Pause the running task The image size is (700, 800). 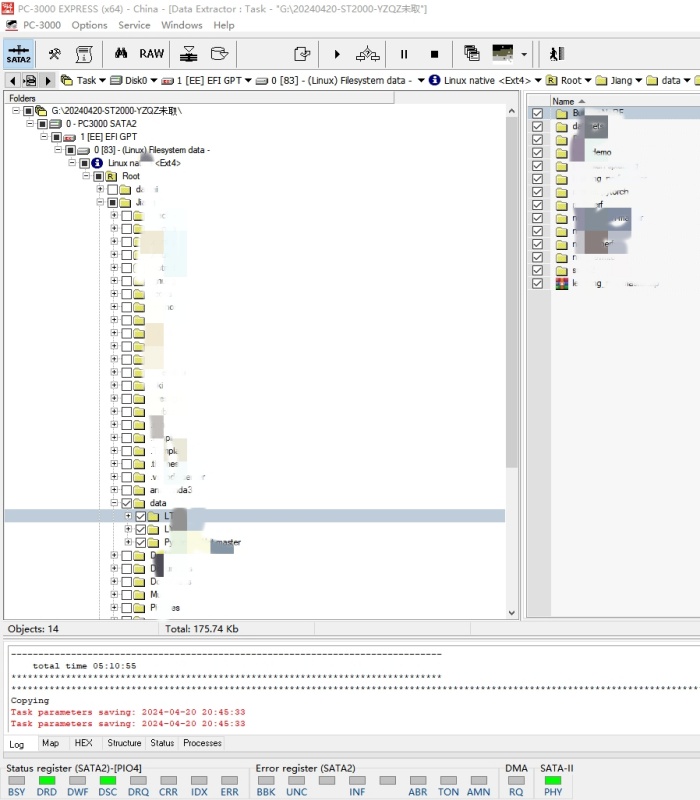[404, 54]
